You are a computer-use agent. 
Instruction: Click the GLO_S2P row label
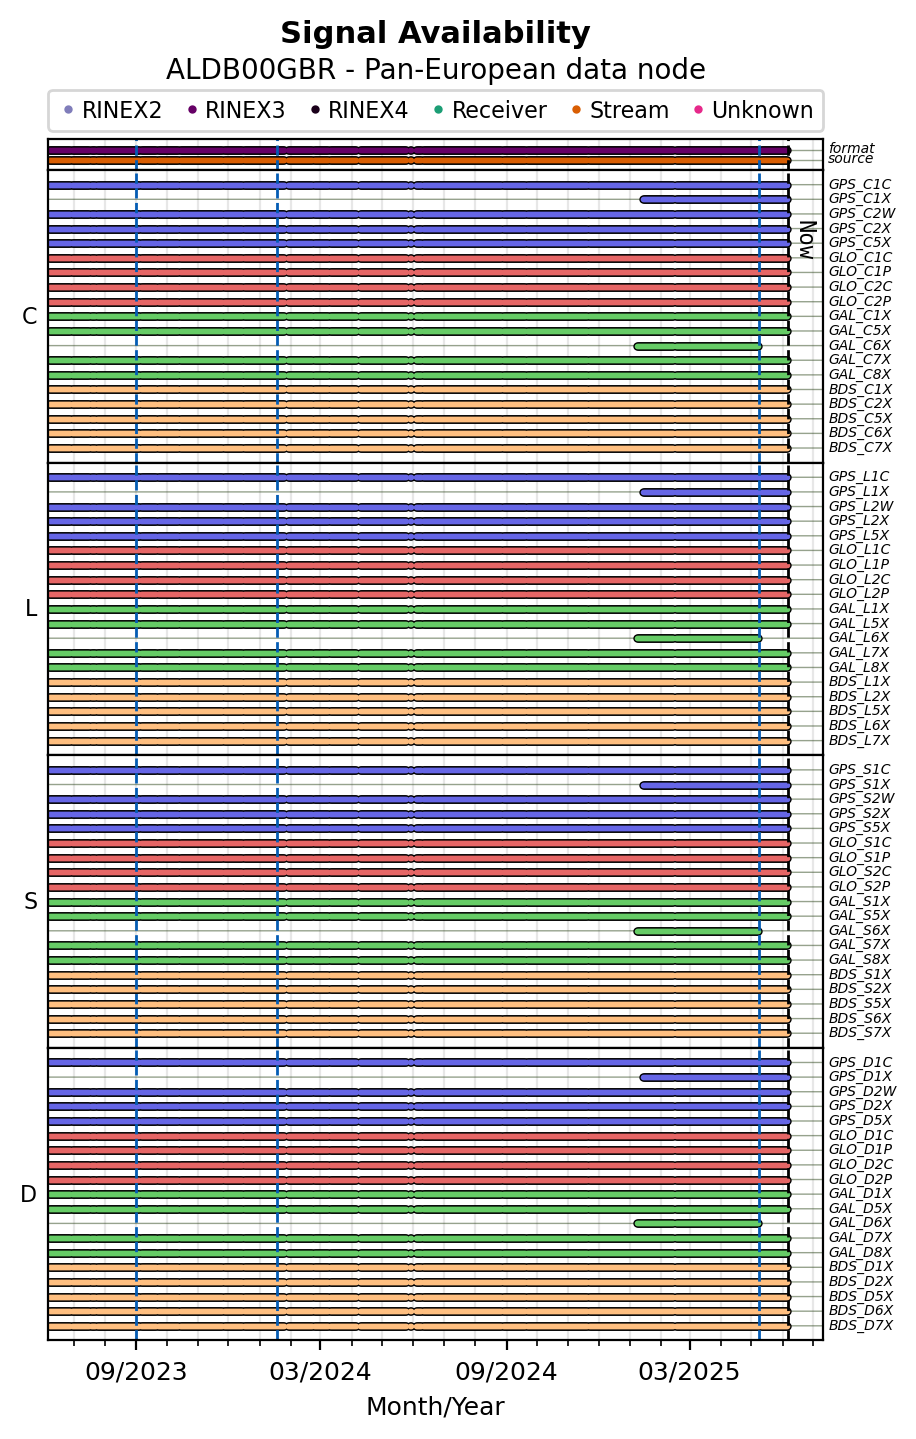click(859, 886)
